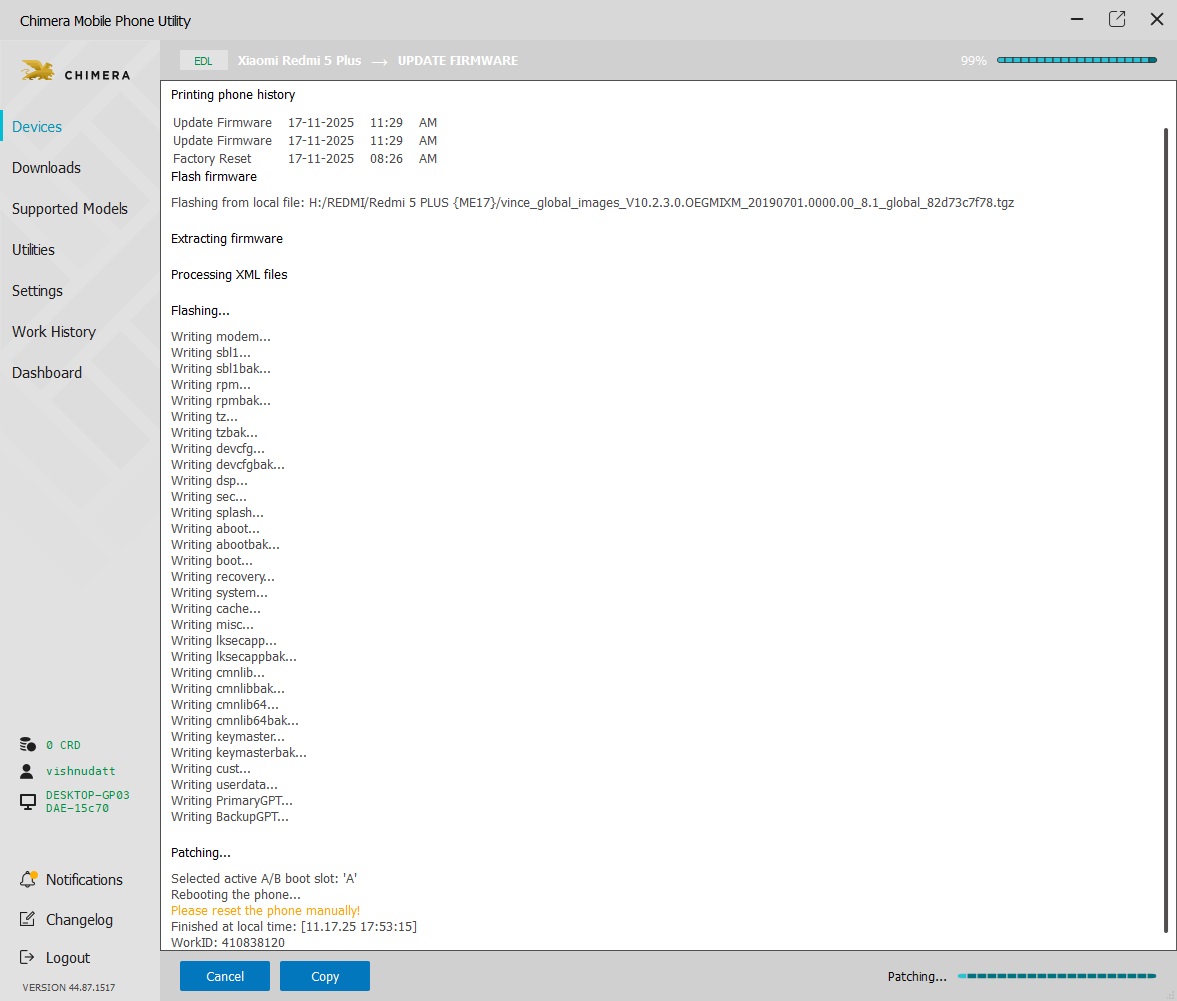
Task: Click the 'Patching...' status label at bottom
Action: point(917,976)
